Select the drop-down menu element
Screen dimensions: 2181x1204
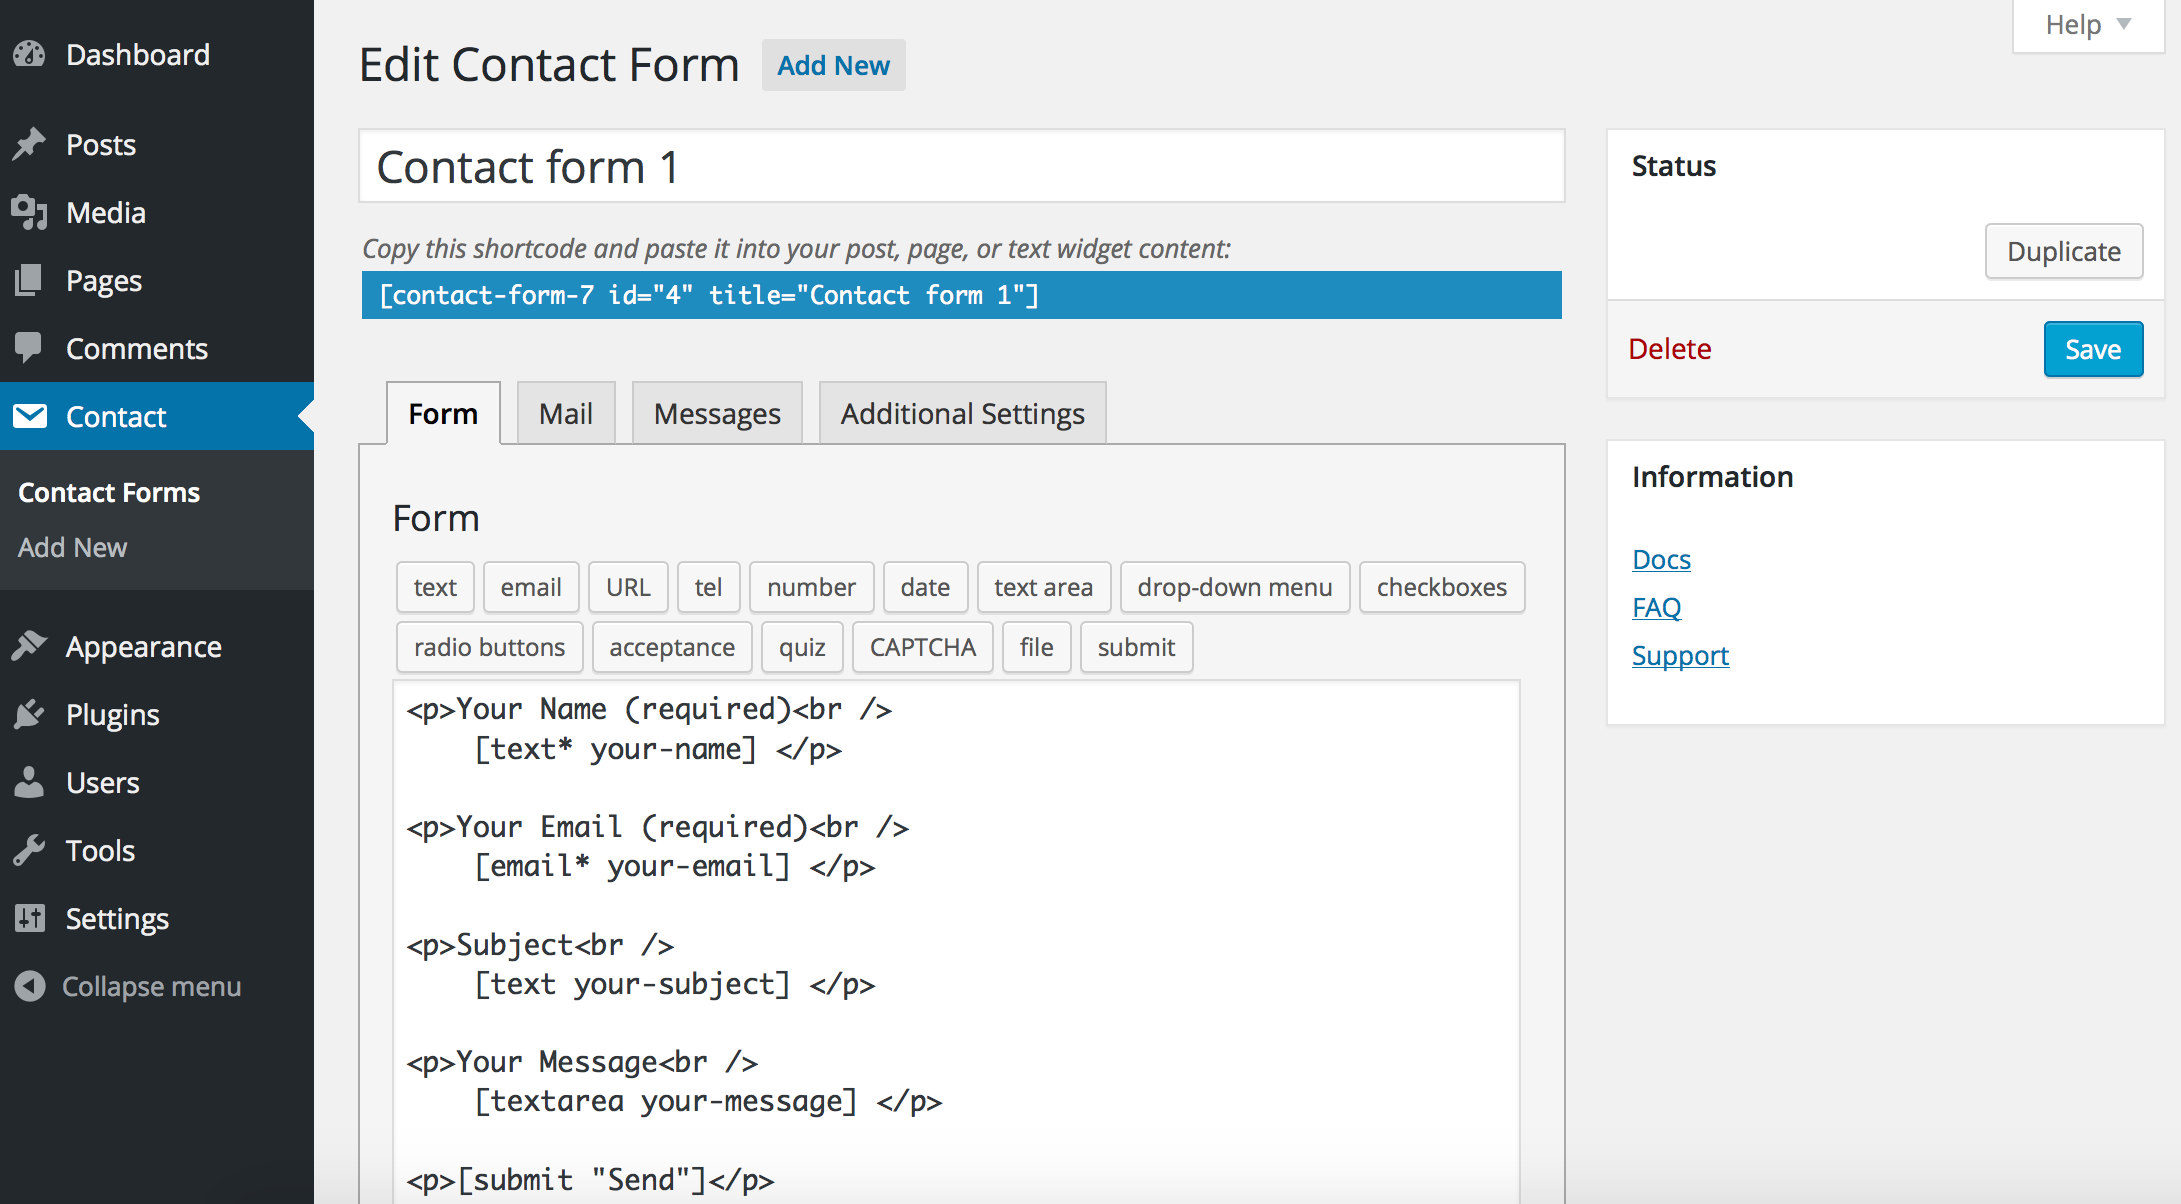tap(1234, 587)
